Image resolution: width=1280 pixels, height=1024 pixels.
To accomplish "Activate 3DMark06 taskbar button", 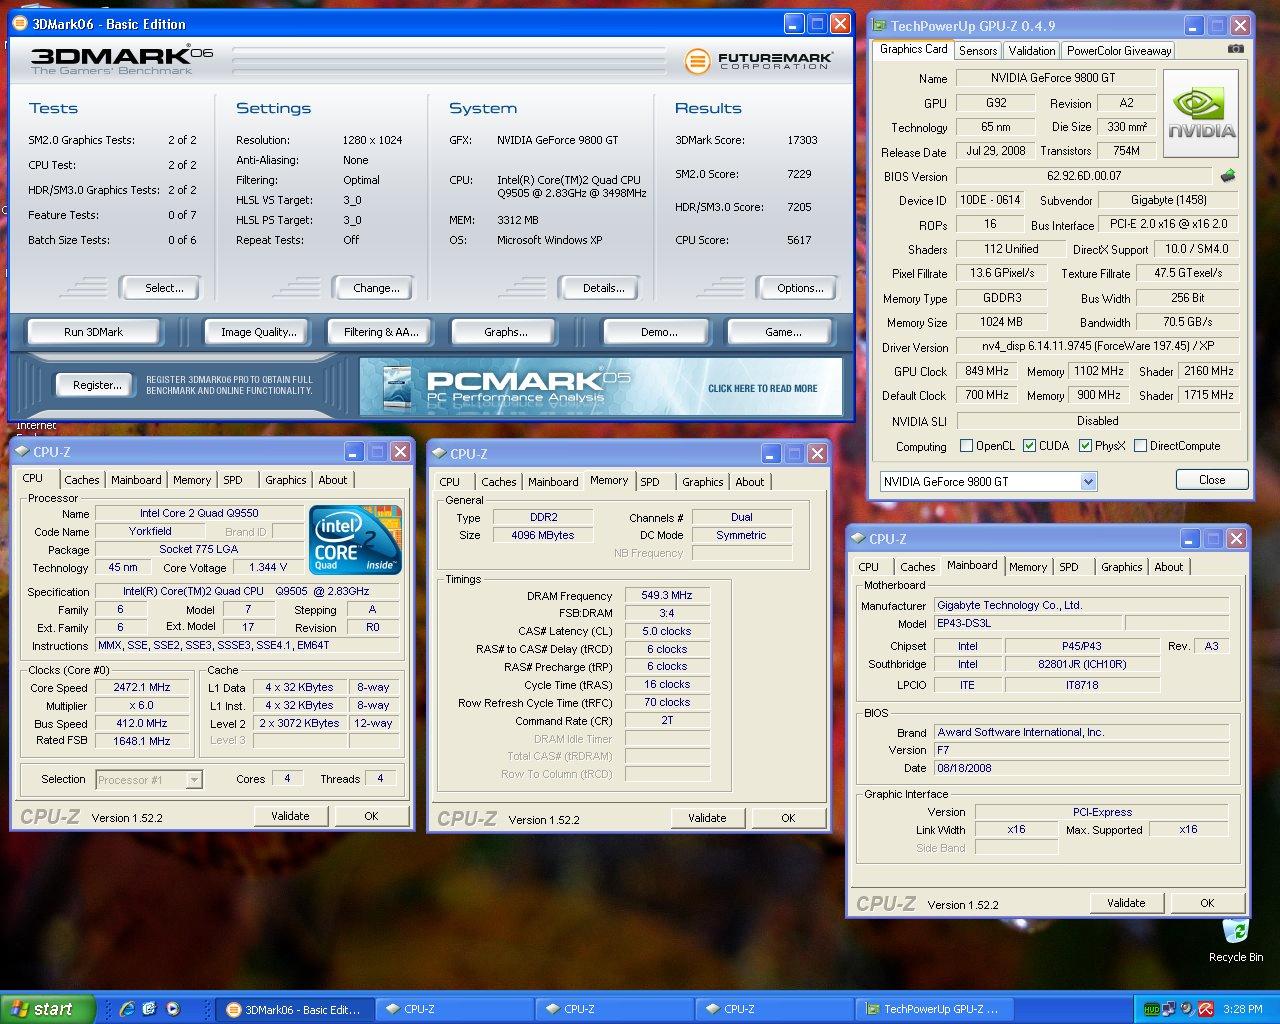I will pos(294,1009).
